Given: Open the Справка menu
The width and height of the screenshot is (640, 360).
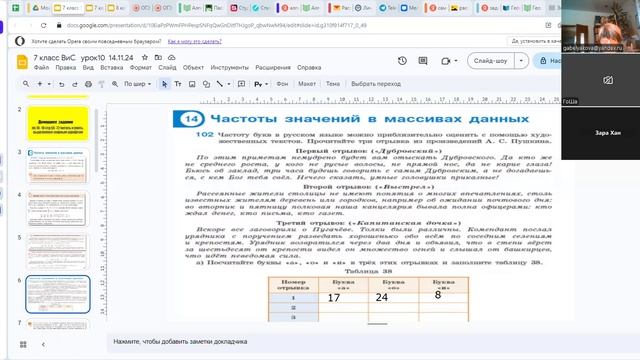Looking at the screenshot, I should (x=309, y=67).
